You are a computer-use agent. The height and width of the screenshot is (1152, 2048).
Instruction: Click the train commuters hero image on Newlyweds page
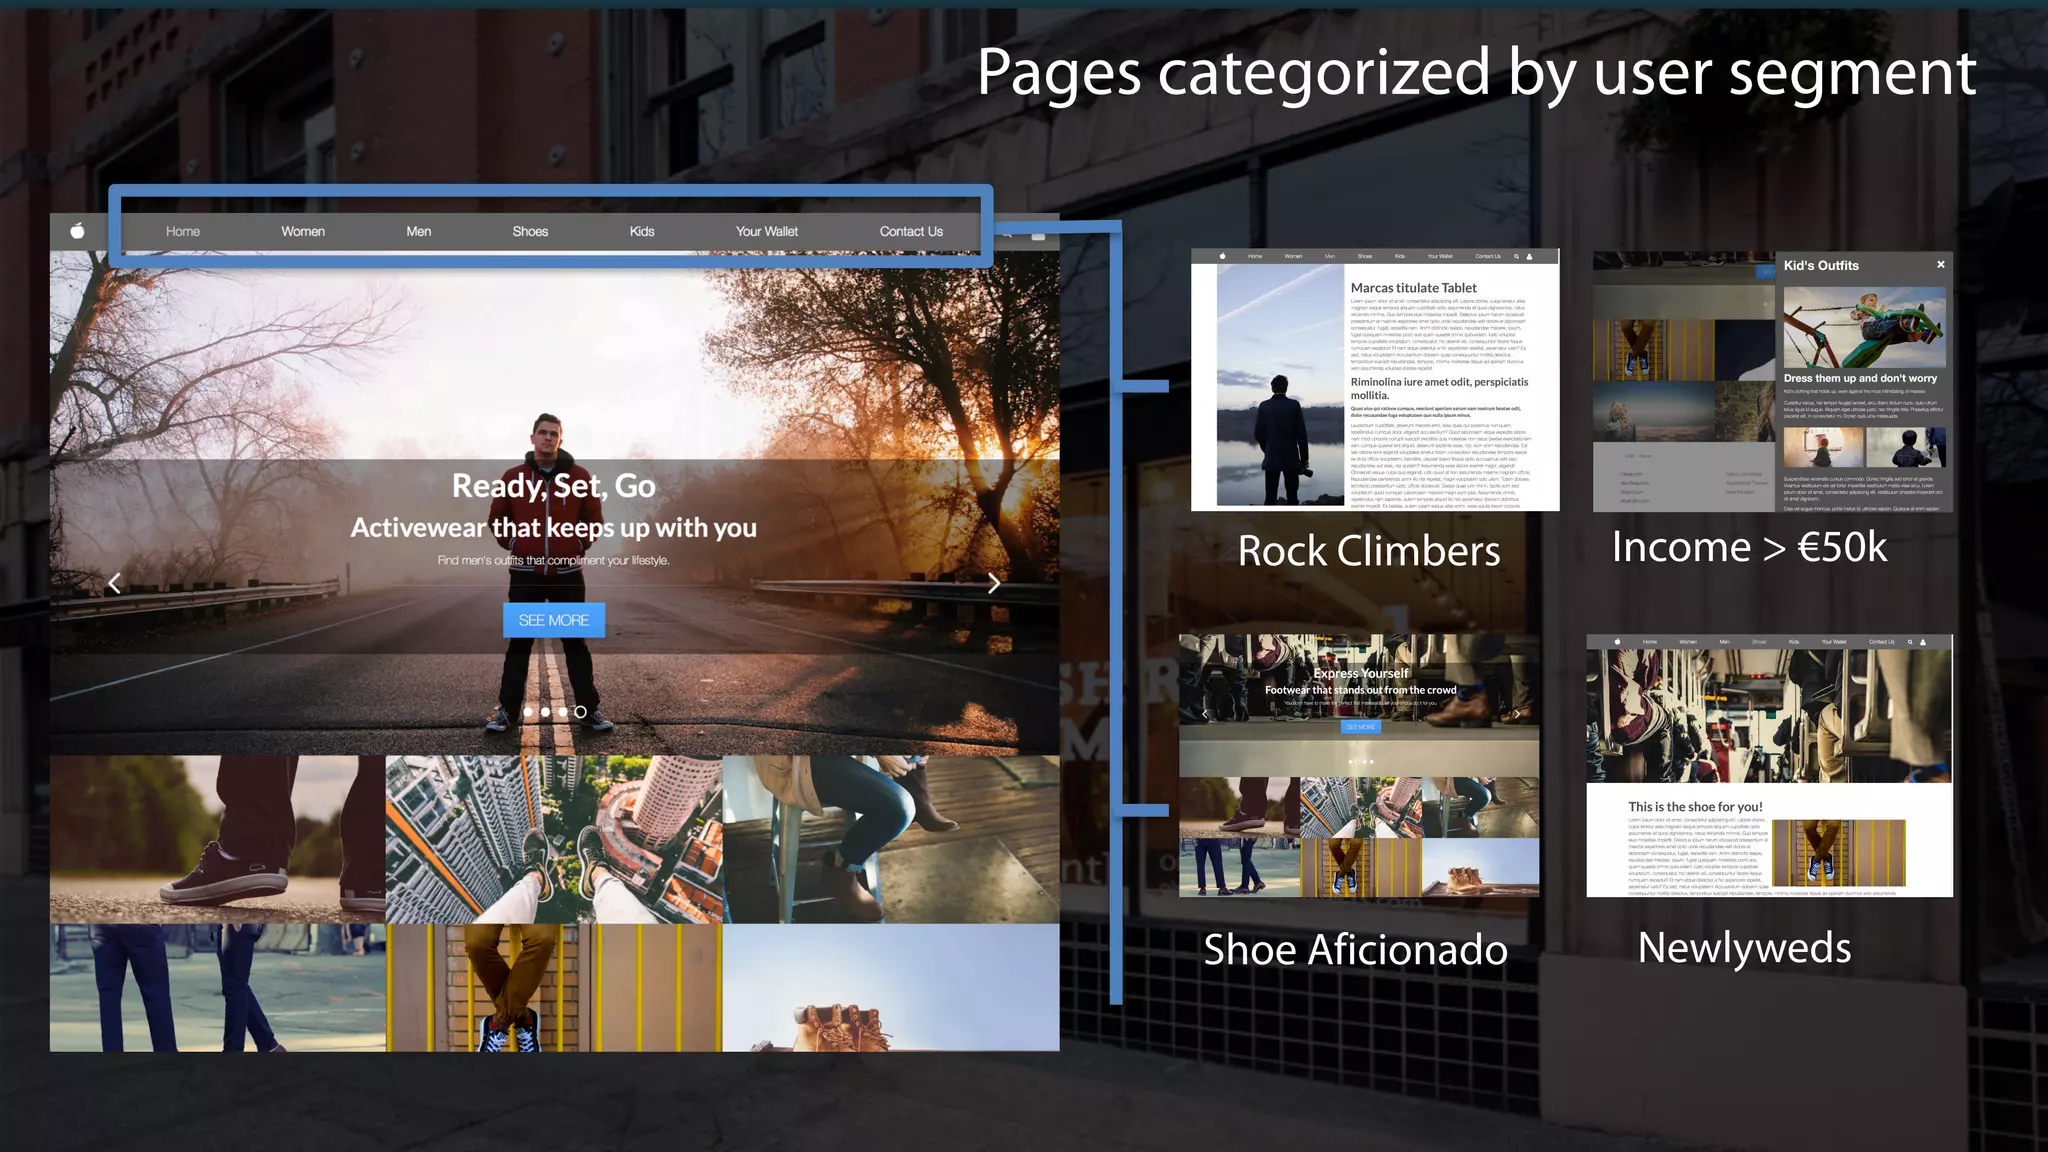click(x=1769, y=716)
